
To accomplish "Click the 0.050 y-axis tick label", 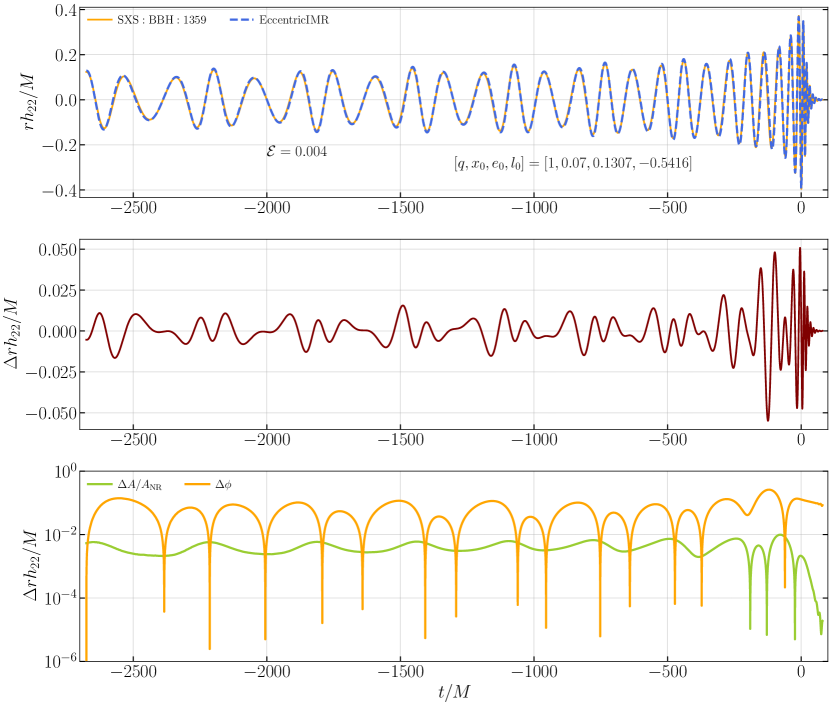I will [58, 250].
